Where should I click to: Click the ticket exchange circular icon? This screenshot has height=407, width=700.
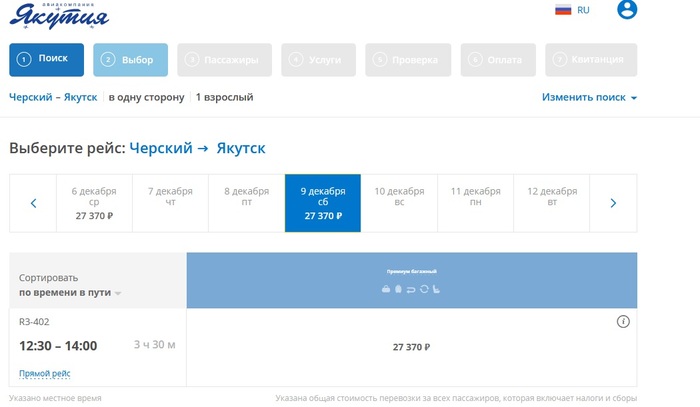pyautogui.click(x=424, y=289)
